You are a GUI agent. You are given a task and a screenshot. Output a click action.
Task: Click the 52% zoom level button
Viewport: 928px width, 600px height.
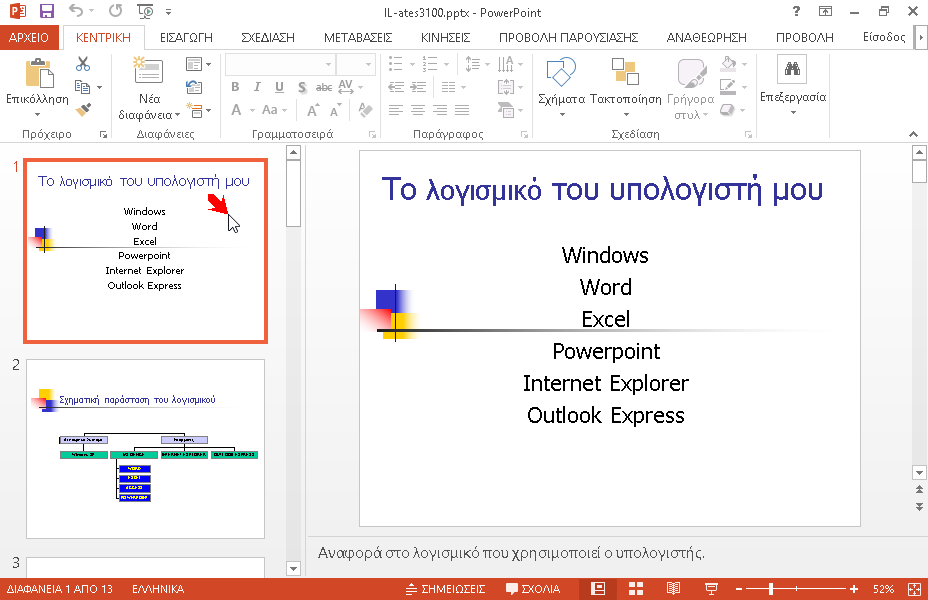pyautogui.click(x=883, y=589)
